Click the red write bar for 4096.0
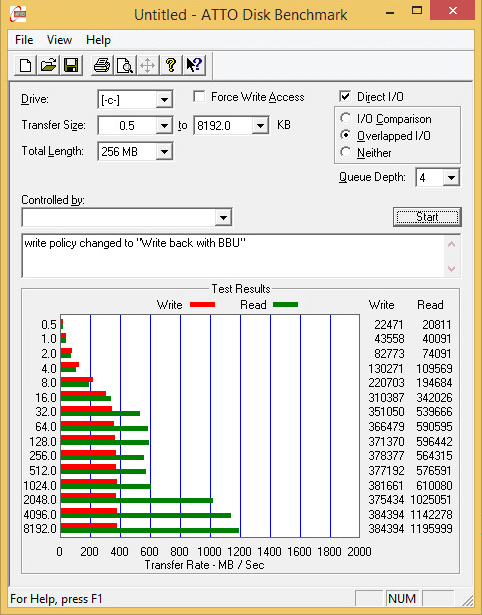This screenshot has width=482, height=615. [x=89, y=511]
